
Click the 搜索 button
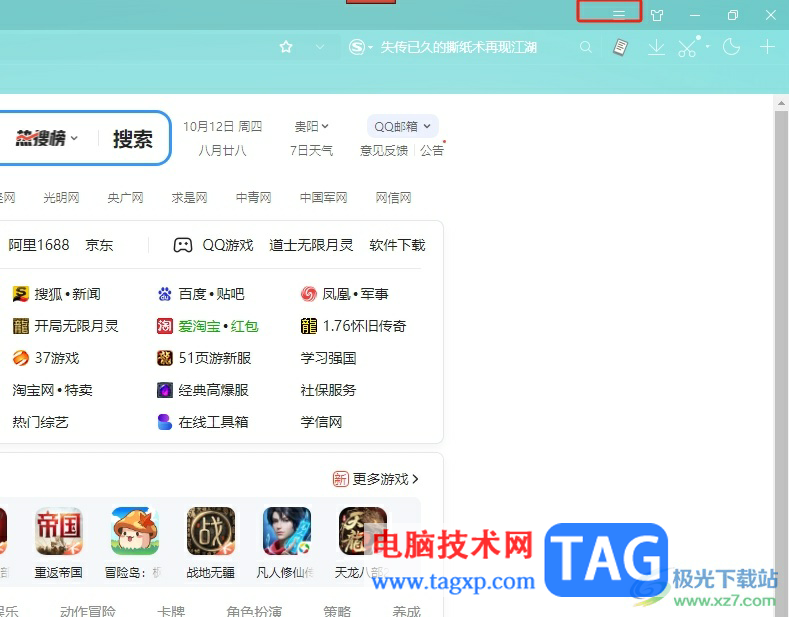click(132, 139)
